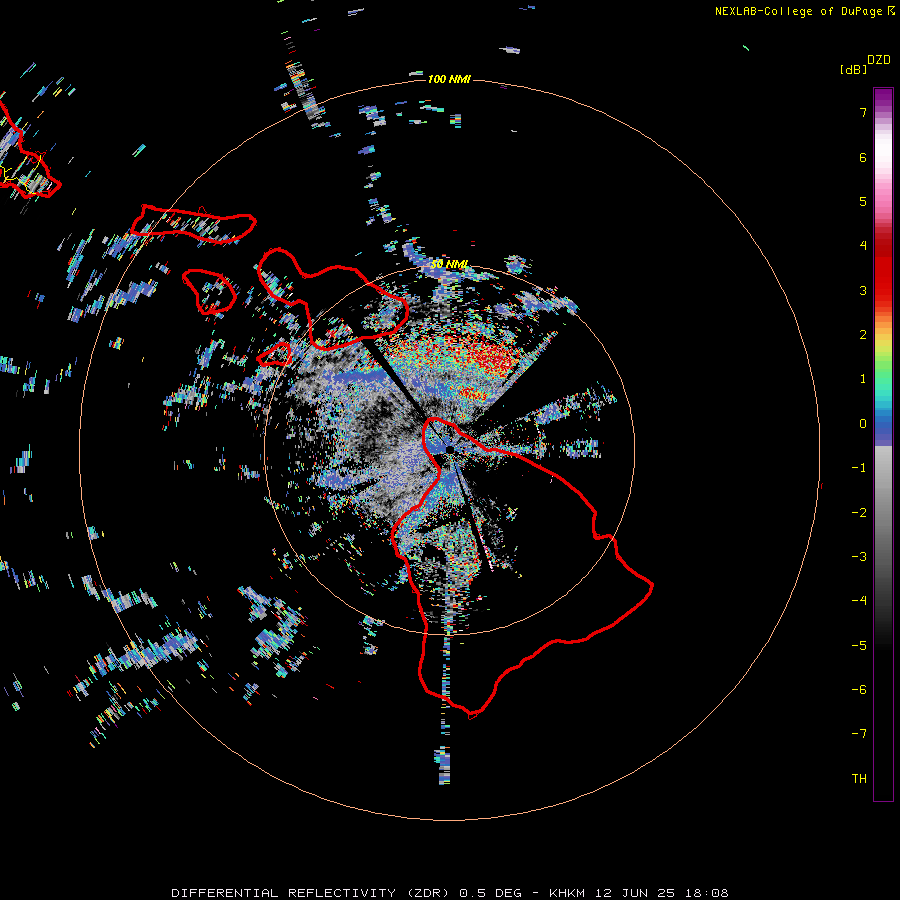Click the -1 value on color scale
Image resolution: width=900 pixels, height=900 pixels.
pyautogui.click(x=859, y=468)
